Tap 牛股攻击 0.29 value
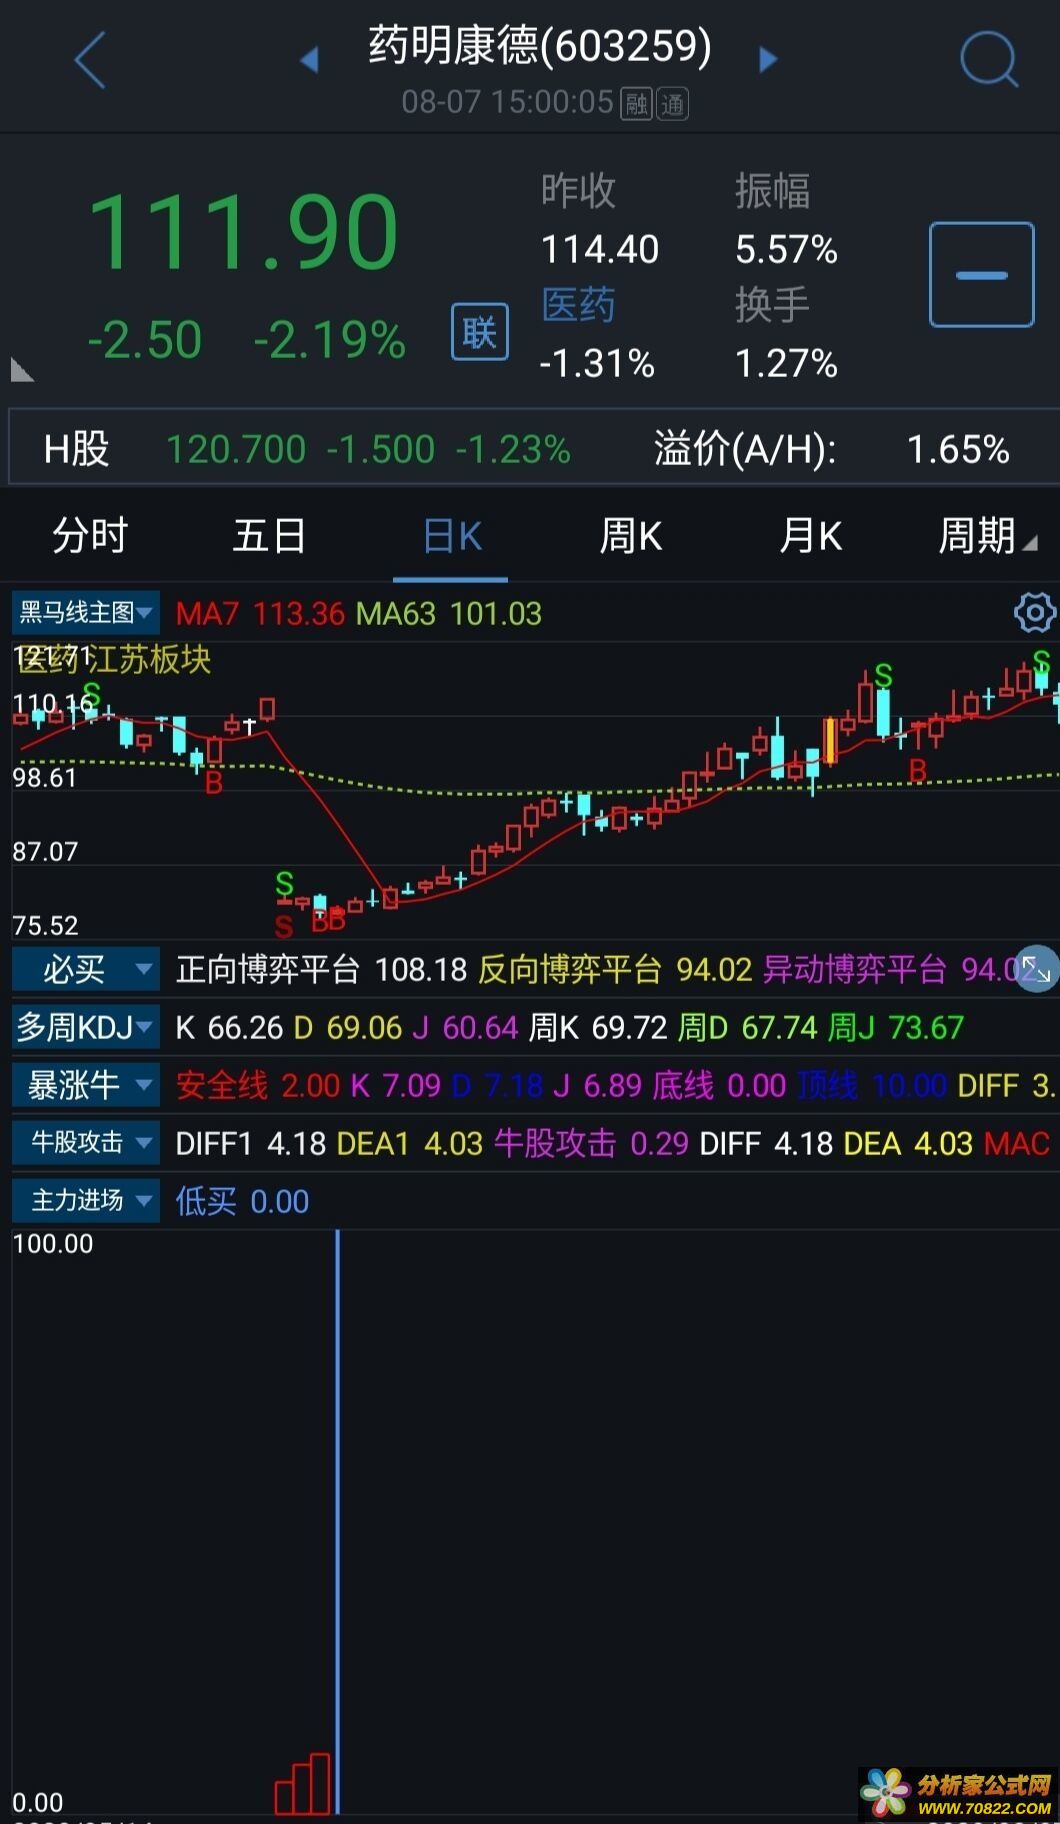This screenshot has width=1060, height=1824. point(591,1143)
